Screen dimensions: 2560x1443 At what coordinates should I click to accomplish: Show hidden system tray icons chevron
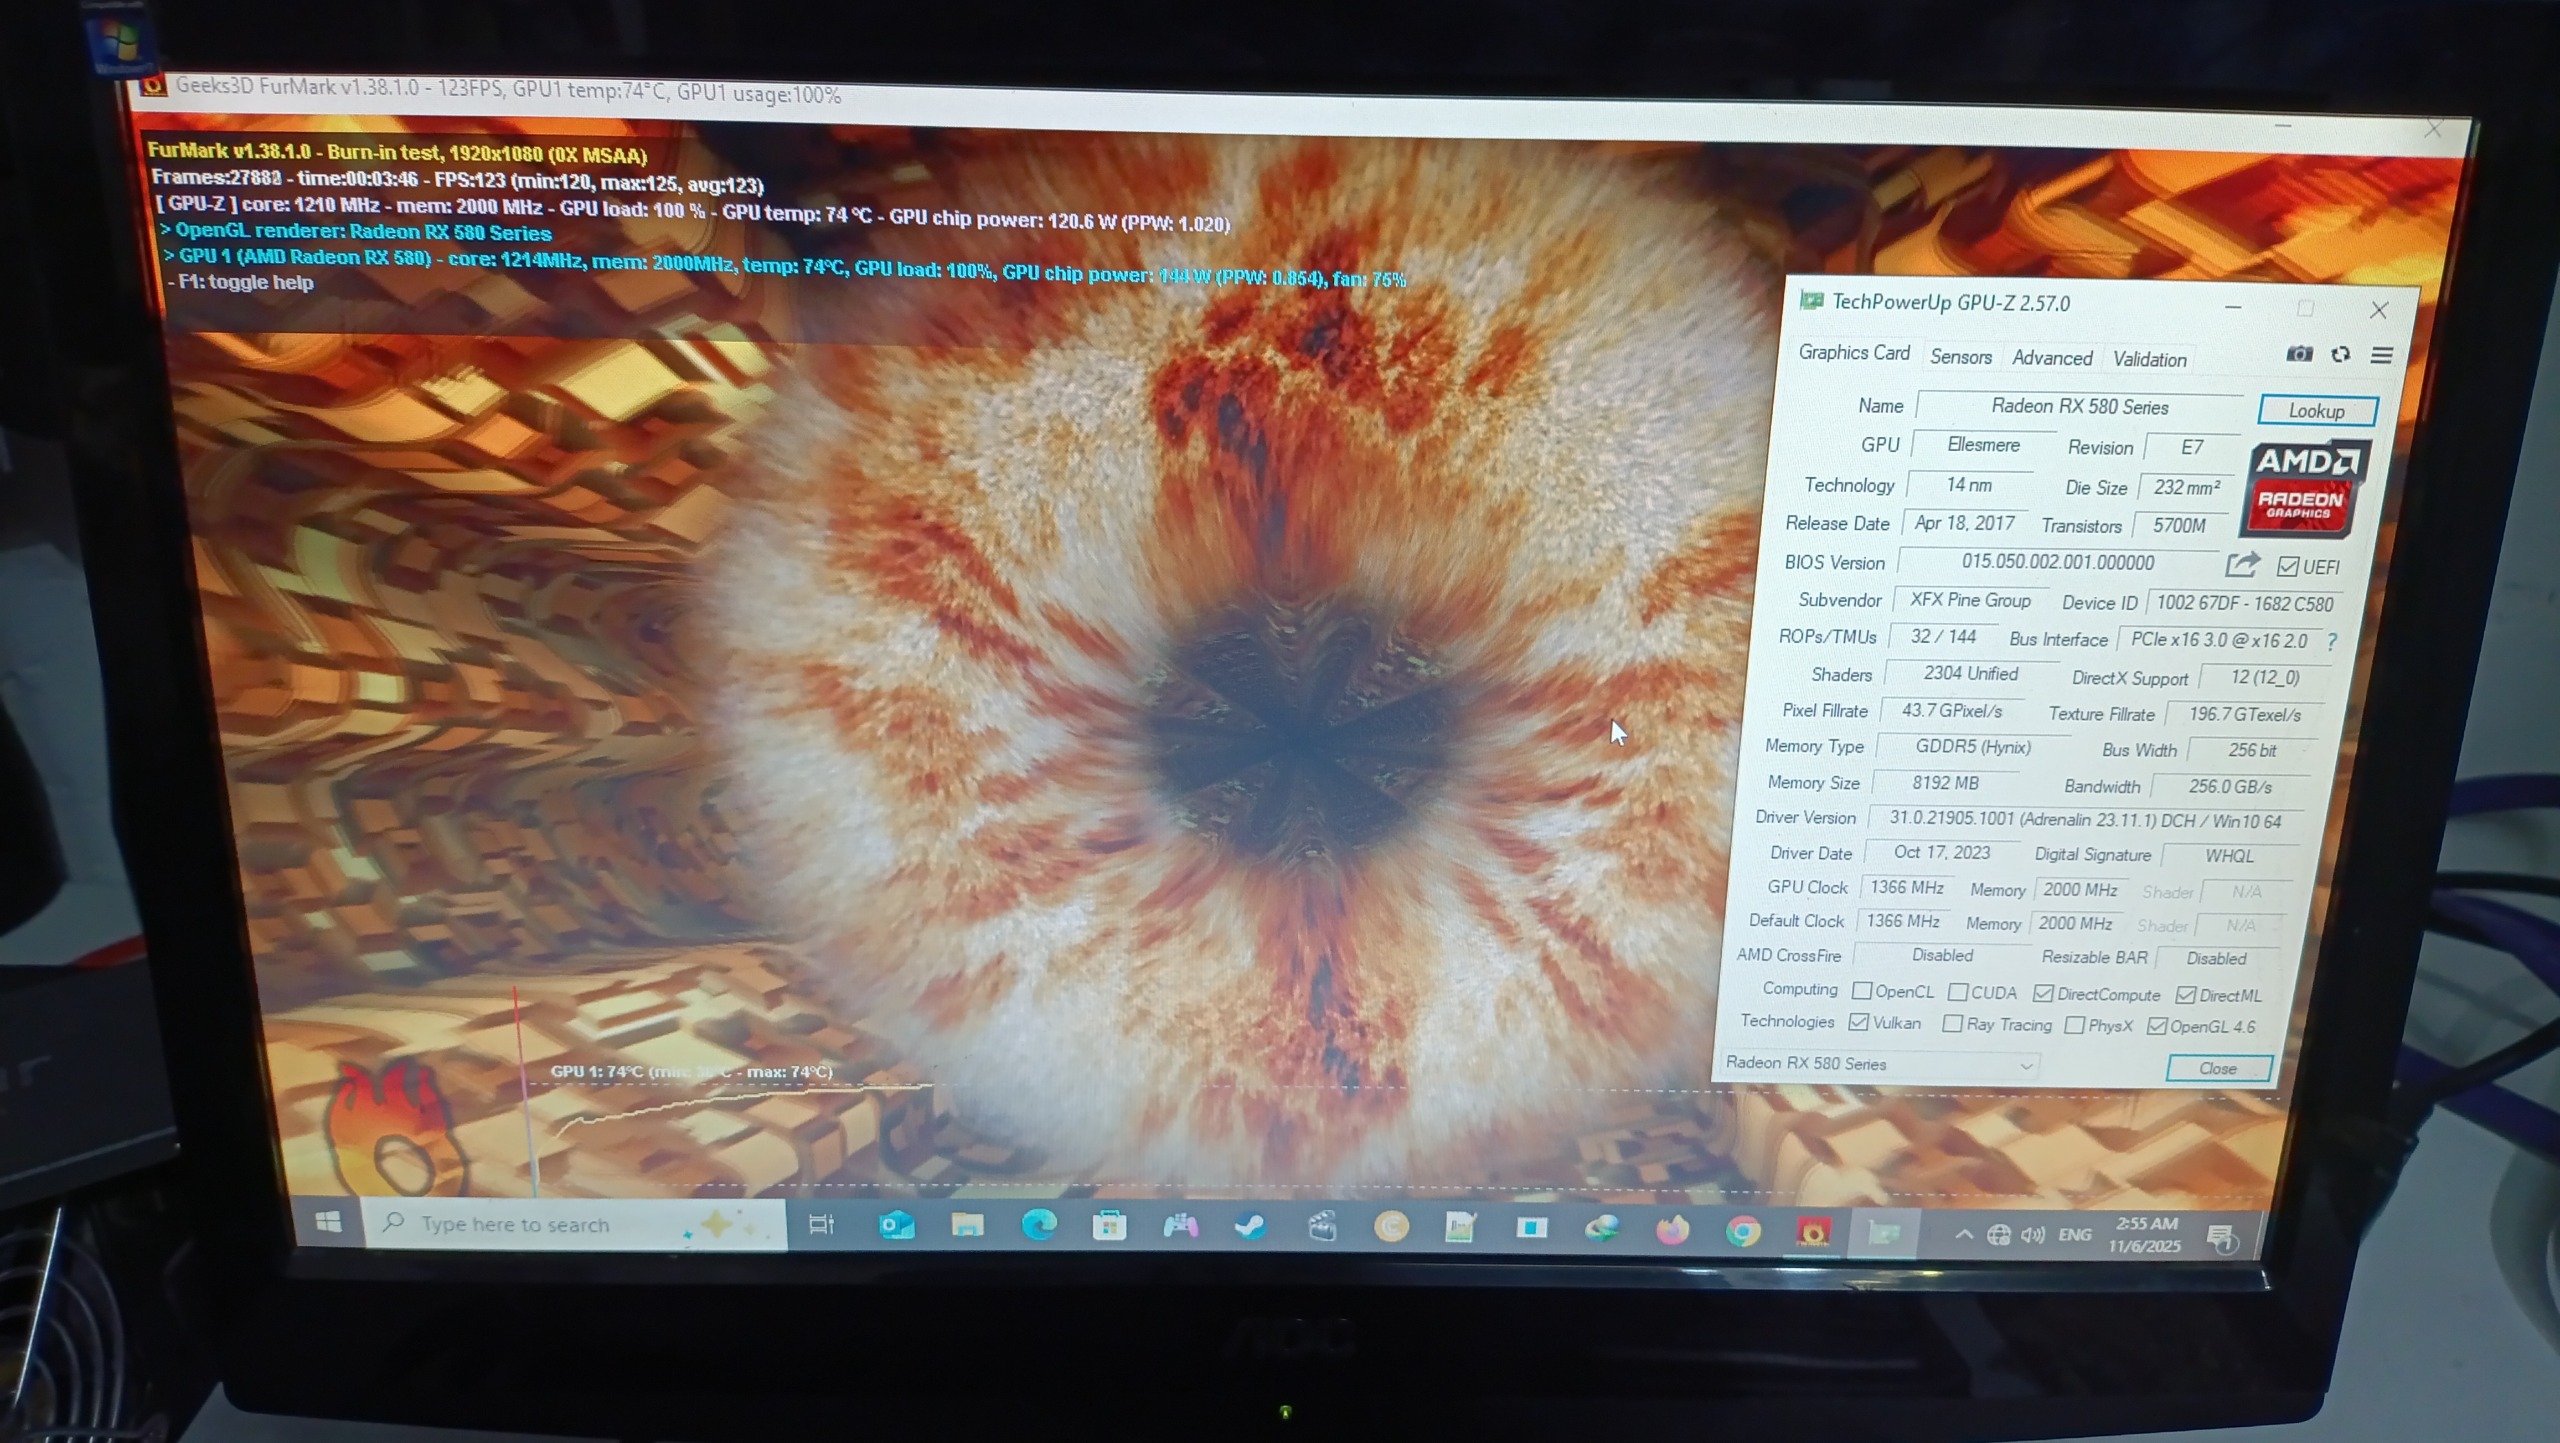click(1963, 1235)
